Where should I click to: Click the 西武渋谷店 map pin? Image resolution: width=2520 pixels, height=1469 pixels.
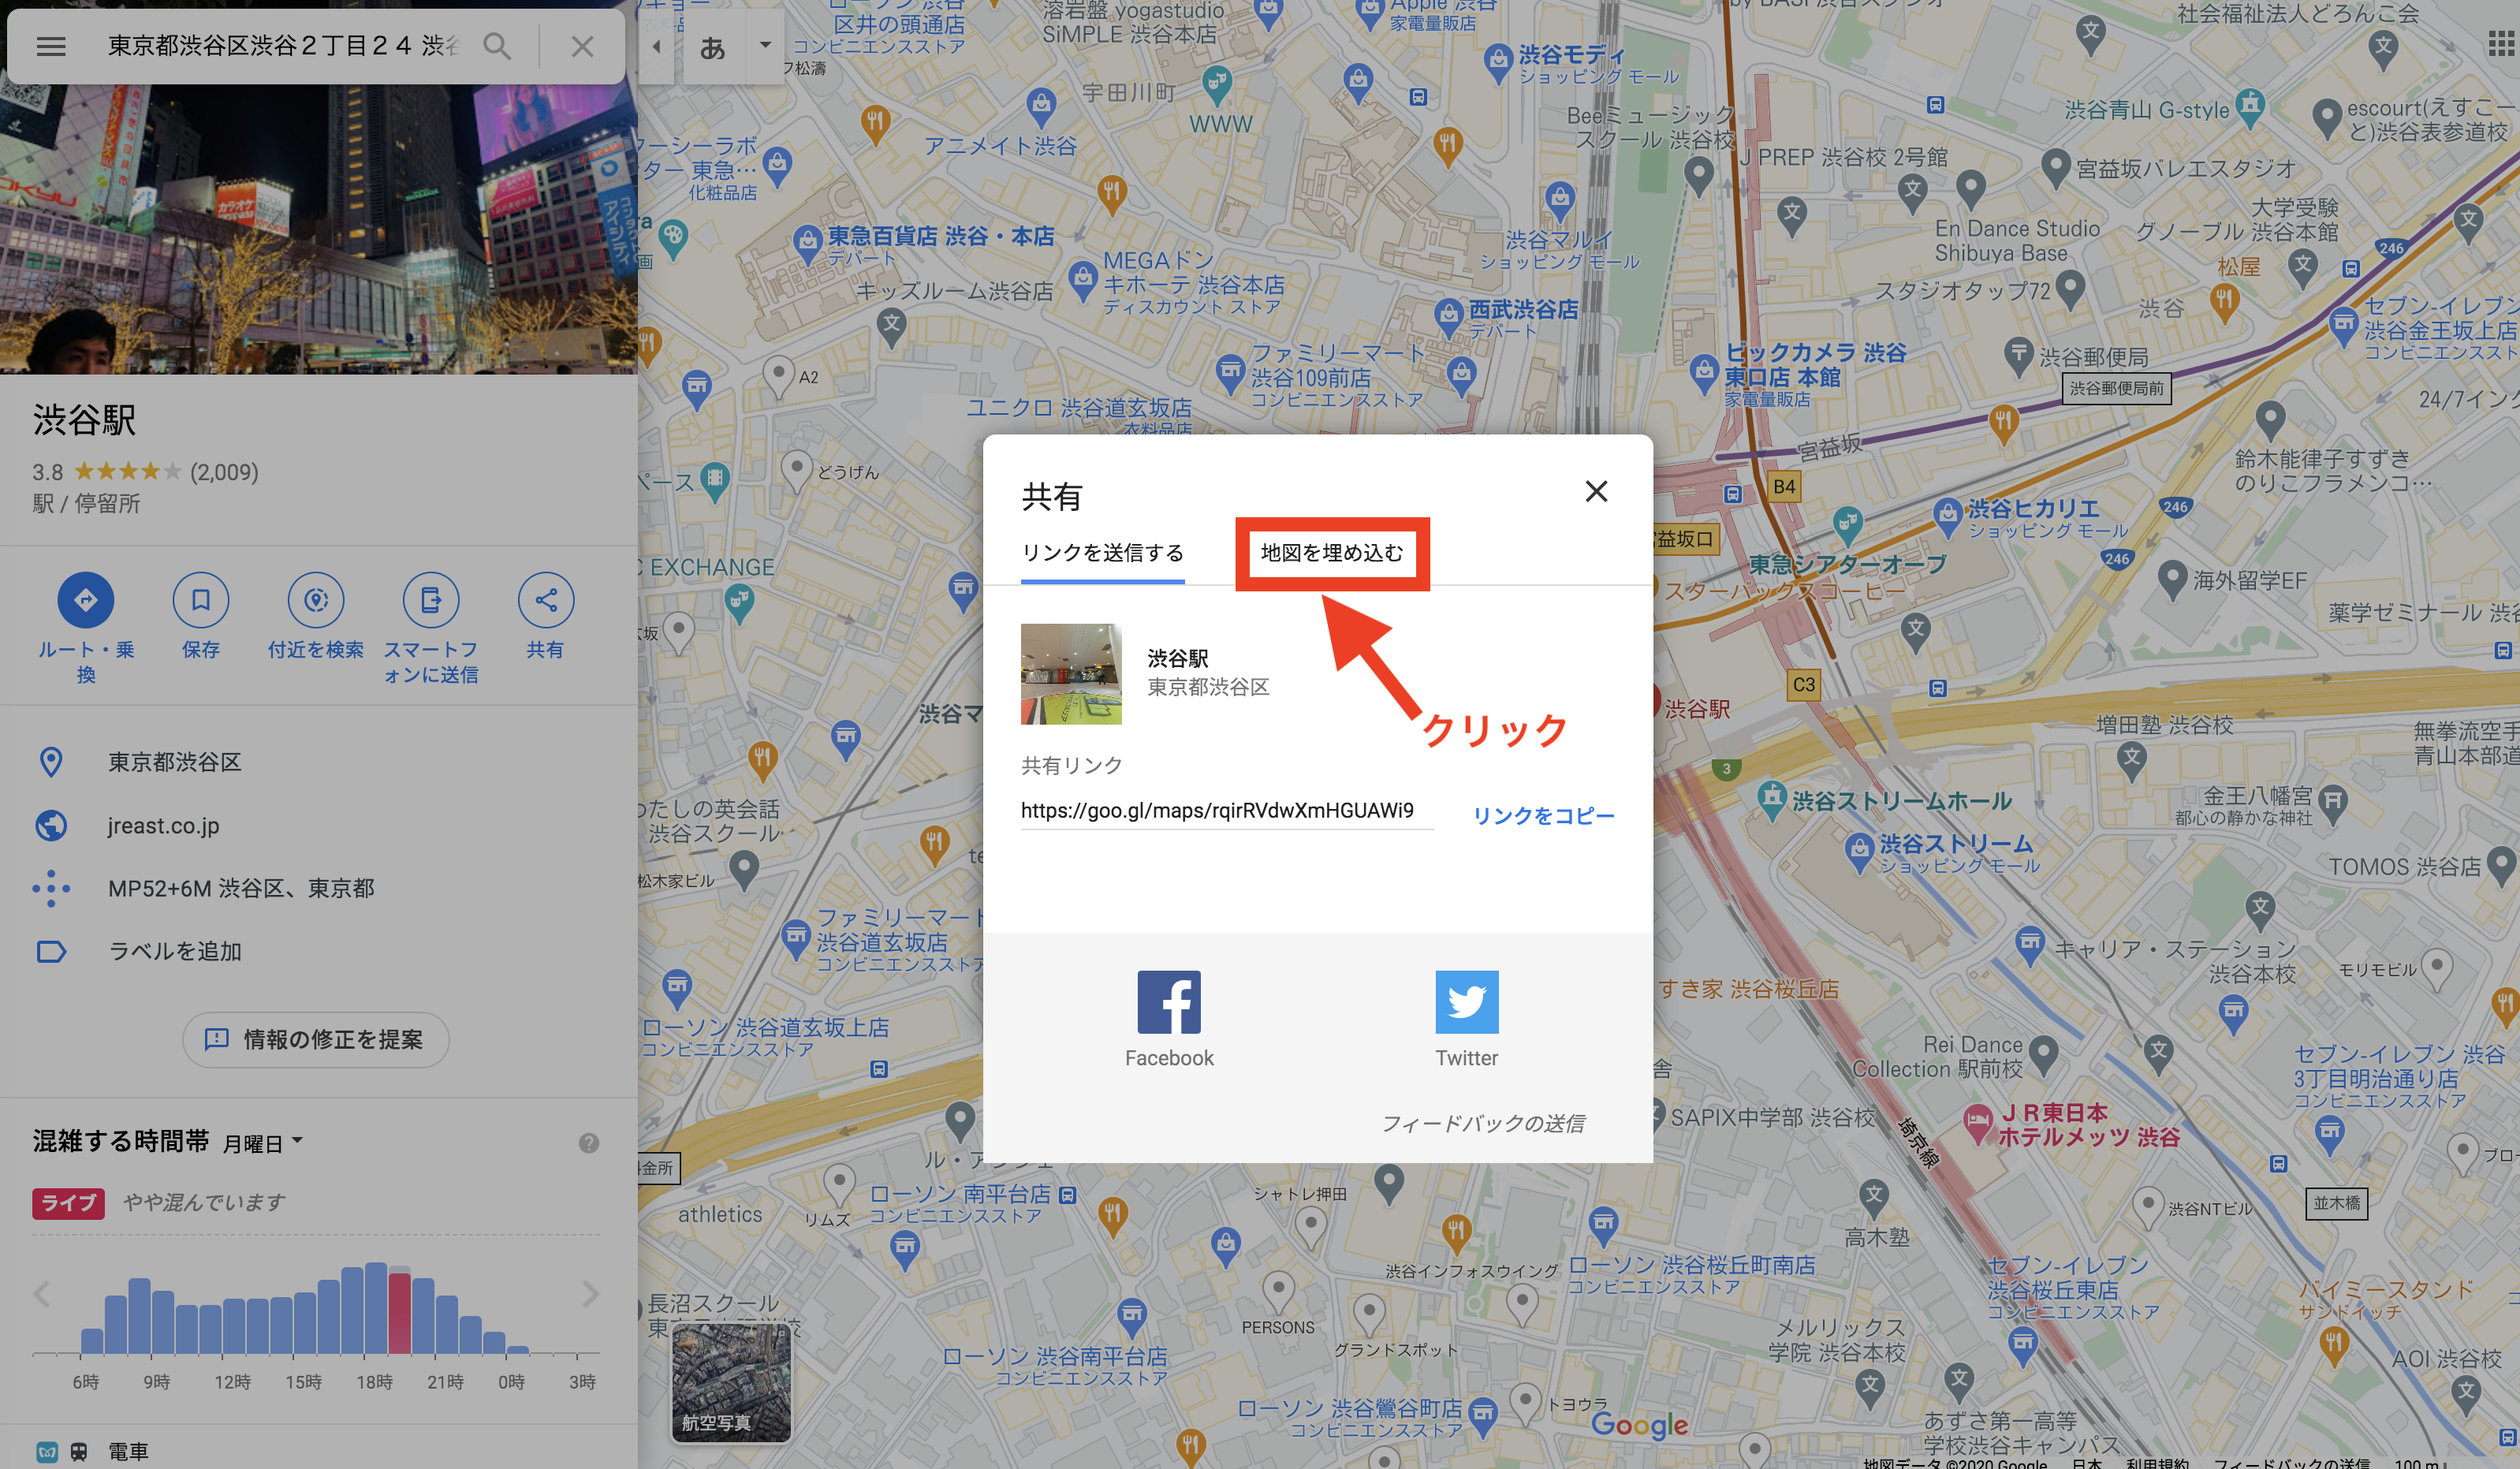pyautogui.click(x=1448, y=316)
